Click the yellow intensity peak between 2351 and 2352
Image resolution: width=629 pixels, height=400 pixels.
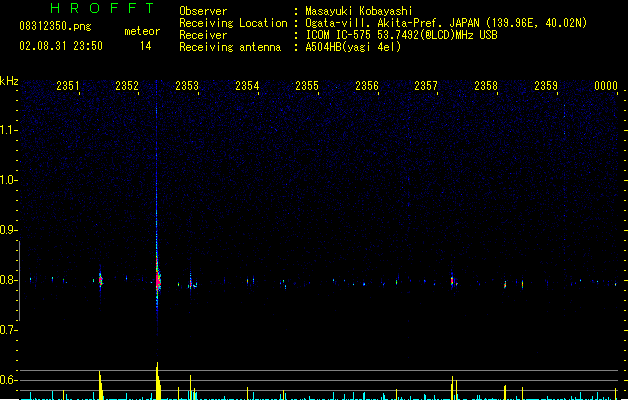click(101, 385)
